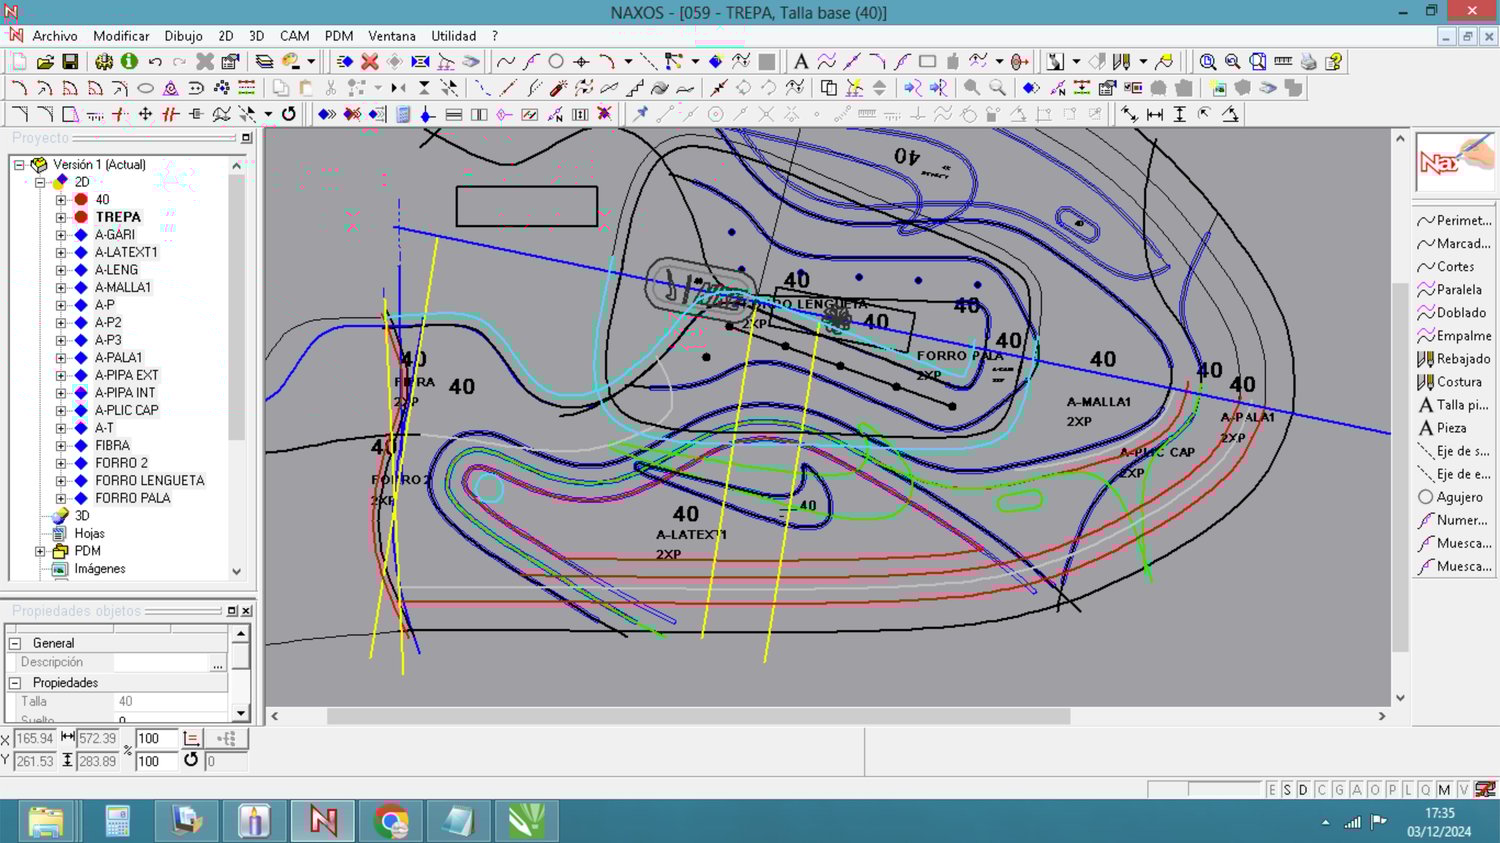Viewport: 1500px width, 843px height.
Task: Toggle the M indicator in status bar
Action: [x=1444, y=790]
